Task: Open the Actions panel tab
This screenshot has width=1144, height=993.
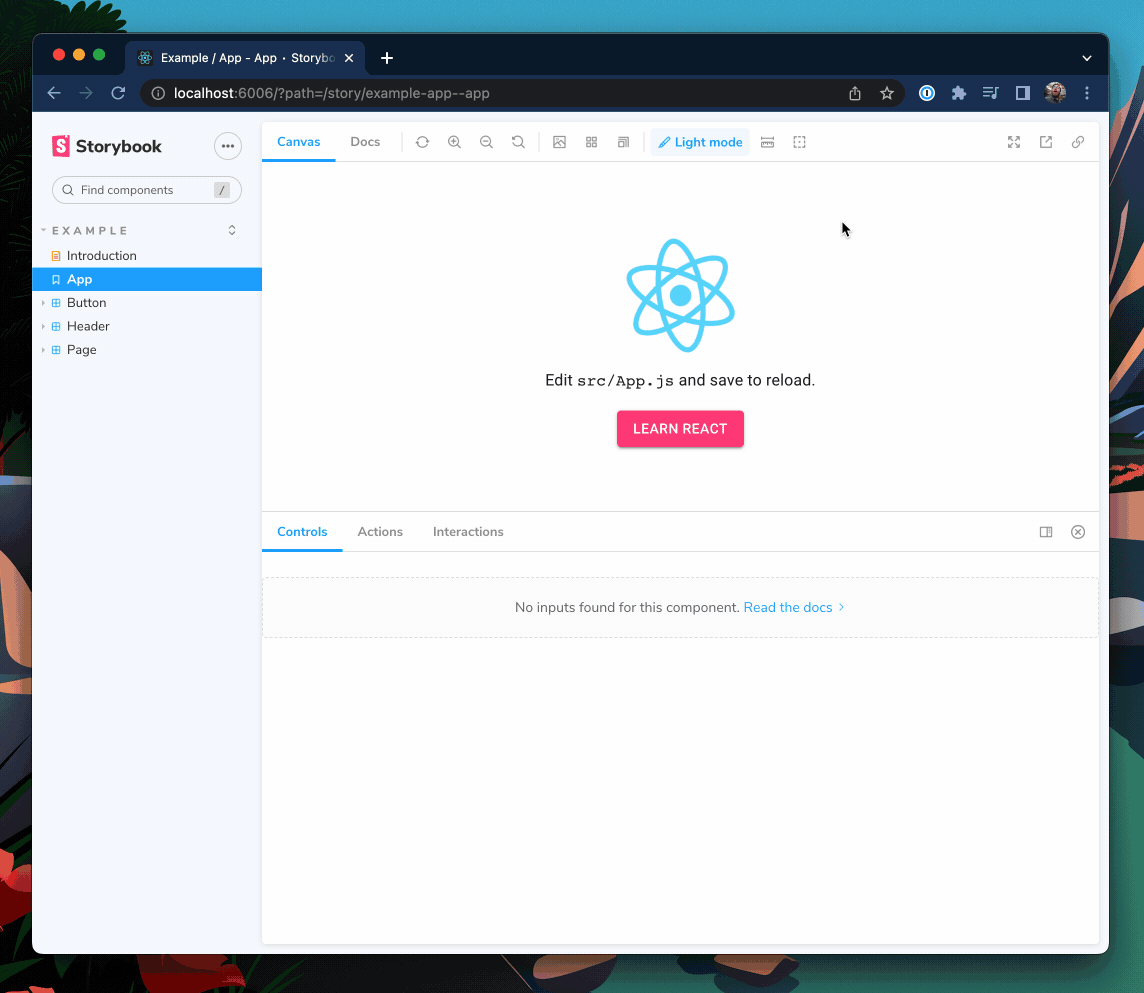Action: (380, 531)
